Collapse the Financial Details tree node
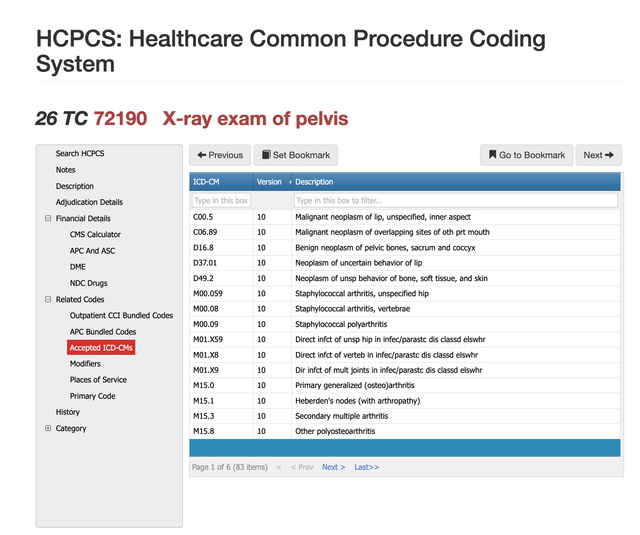 coord(47,218)
